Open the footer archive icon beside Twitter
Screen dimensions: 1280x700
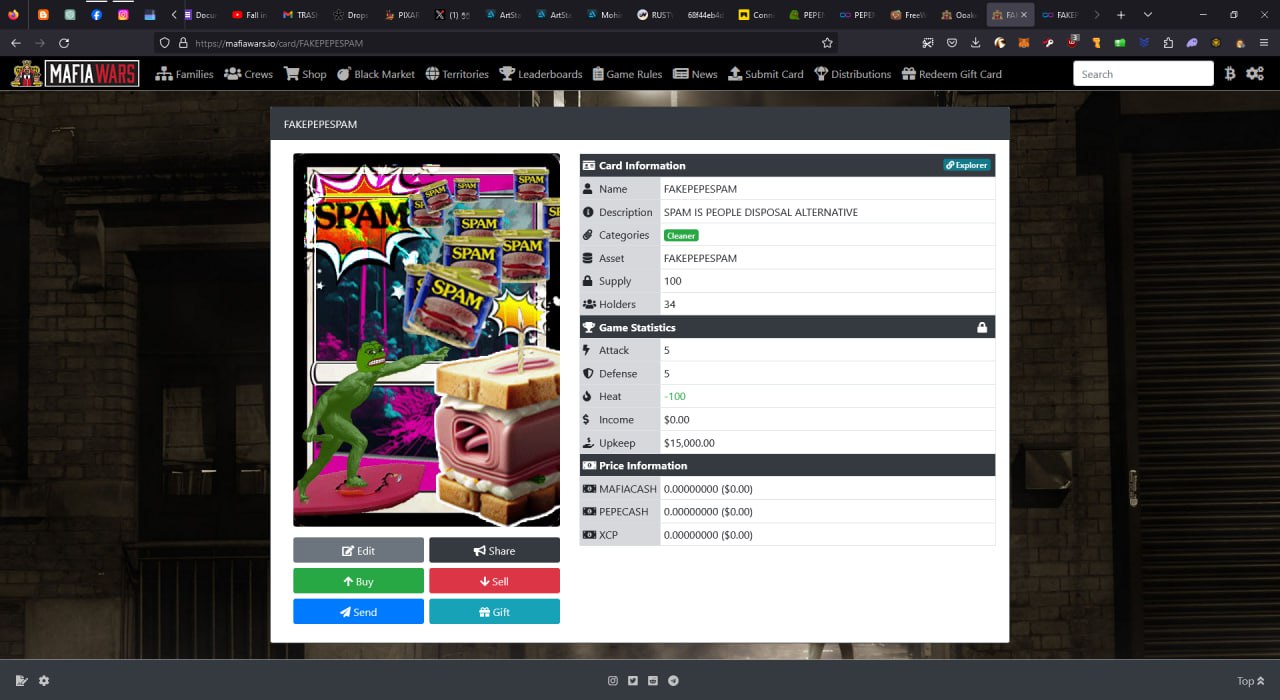[653, 681]
